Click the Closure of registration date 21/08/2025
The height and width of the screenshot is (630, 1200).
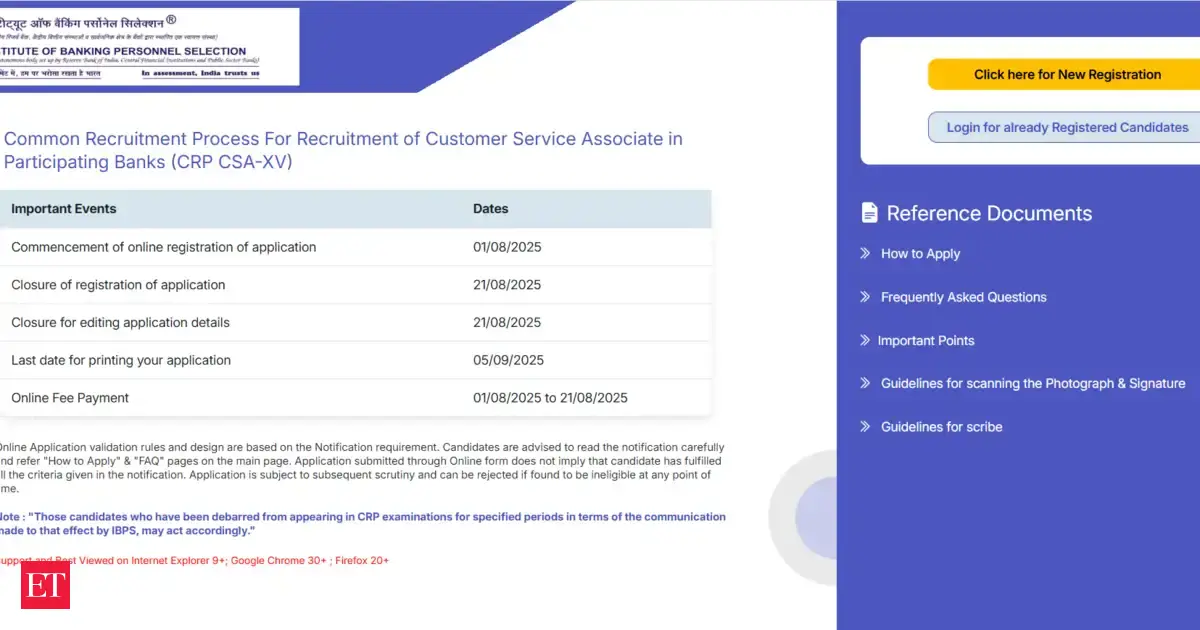507,285
